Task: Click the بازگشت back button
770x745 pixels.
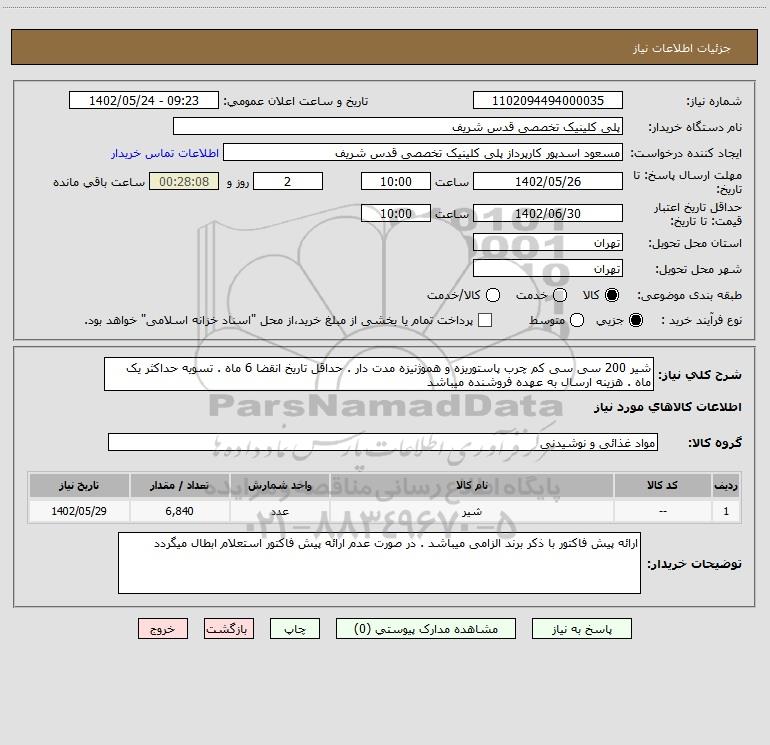Action: 229,629
